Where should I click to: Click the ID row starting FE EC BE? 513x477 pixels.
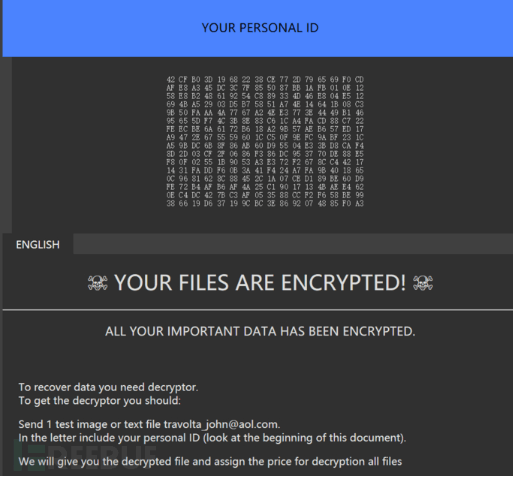265,129
